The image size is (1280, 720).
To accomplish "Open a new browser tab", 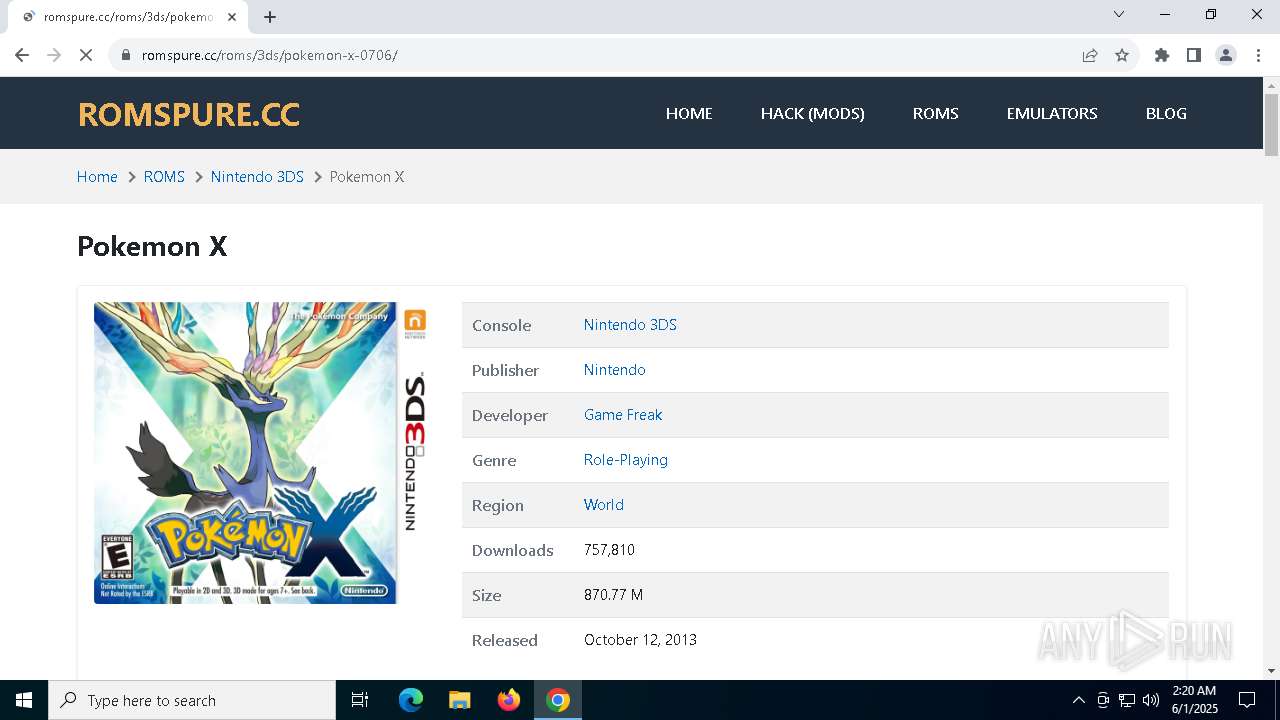I will 270,17.
